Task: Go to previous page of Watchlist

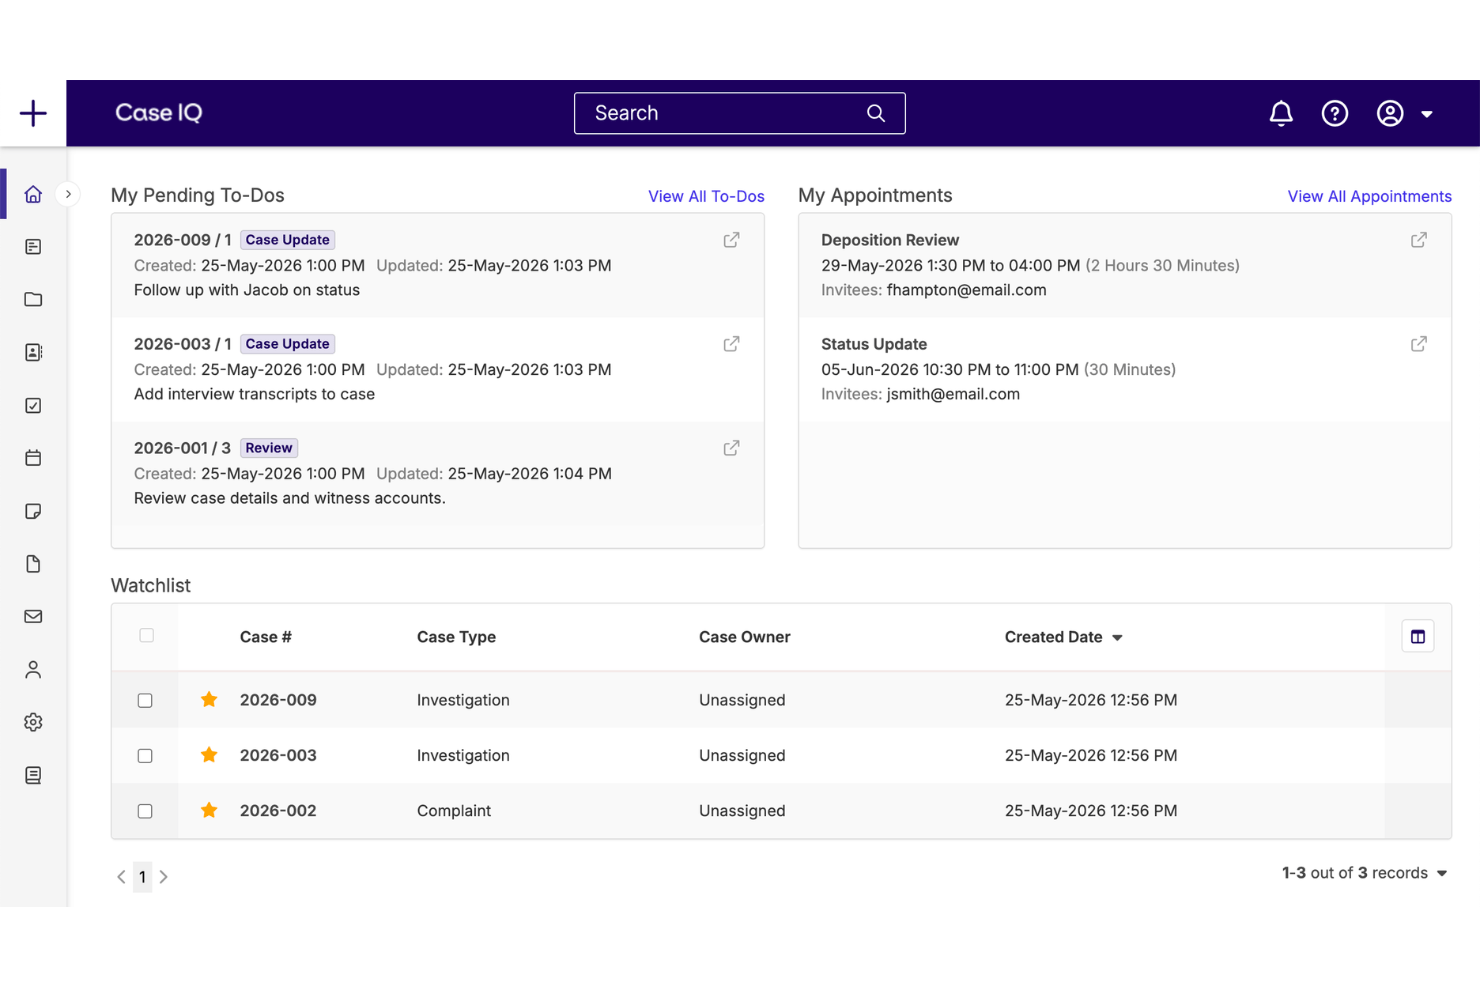Action: (x=121, y=877)
